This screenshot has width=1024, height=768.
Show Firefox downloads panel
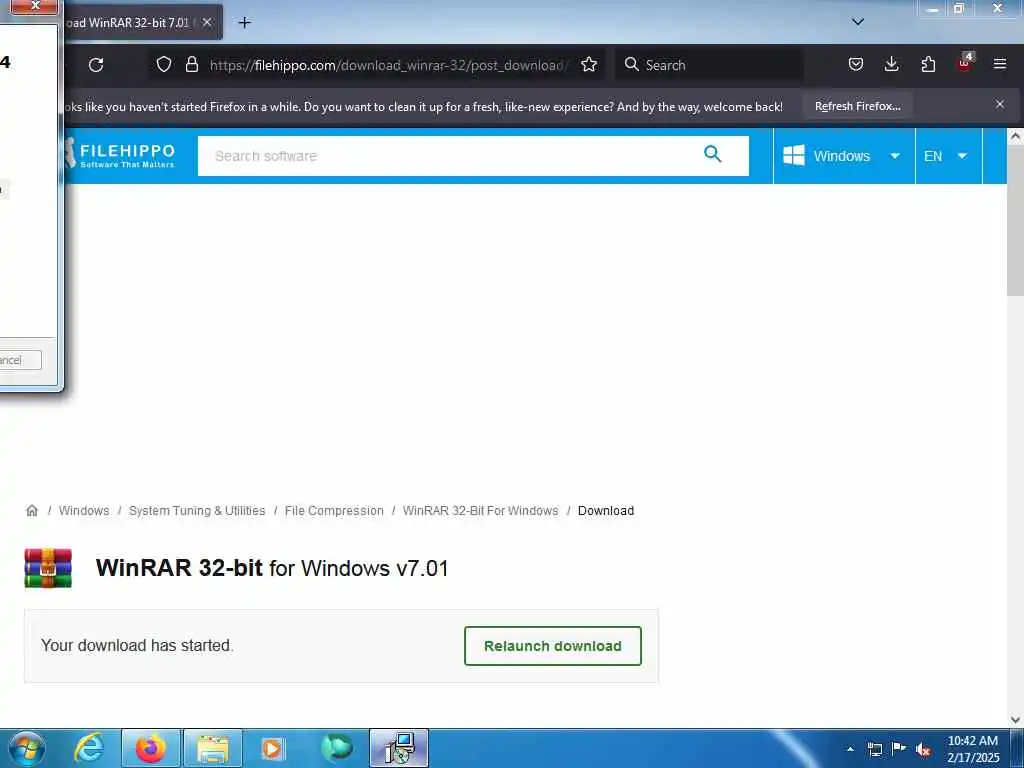pyautogui.click(x=891, y=64)
